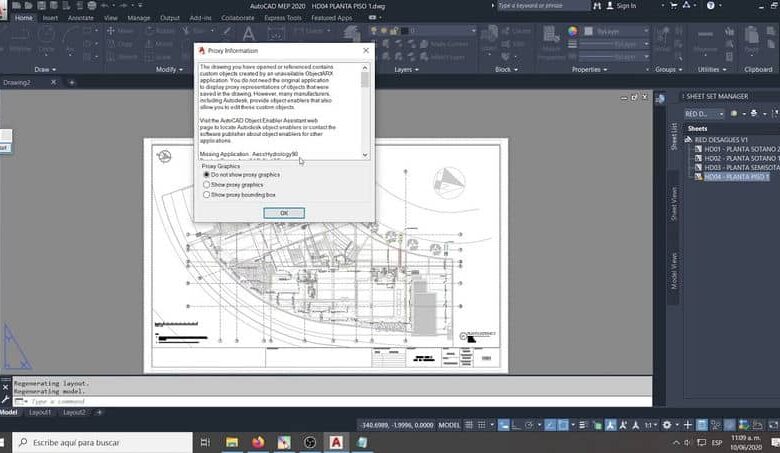Screen dimensions: 780x453
Task: Open Firefox from the Windows taskbar
Action: (x=258, y=442)
